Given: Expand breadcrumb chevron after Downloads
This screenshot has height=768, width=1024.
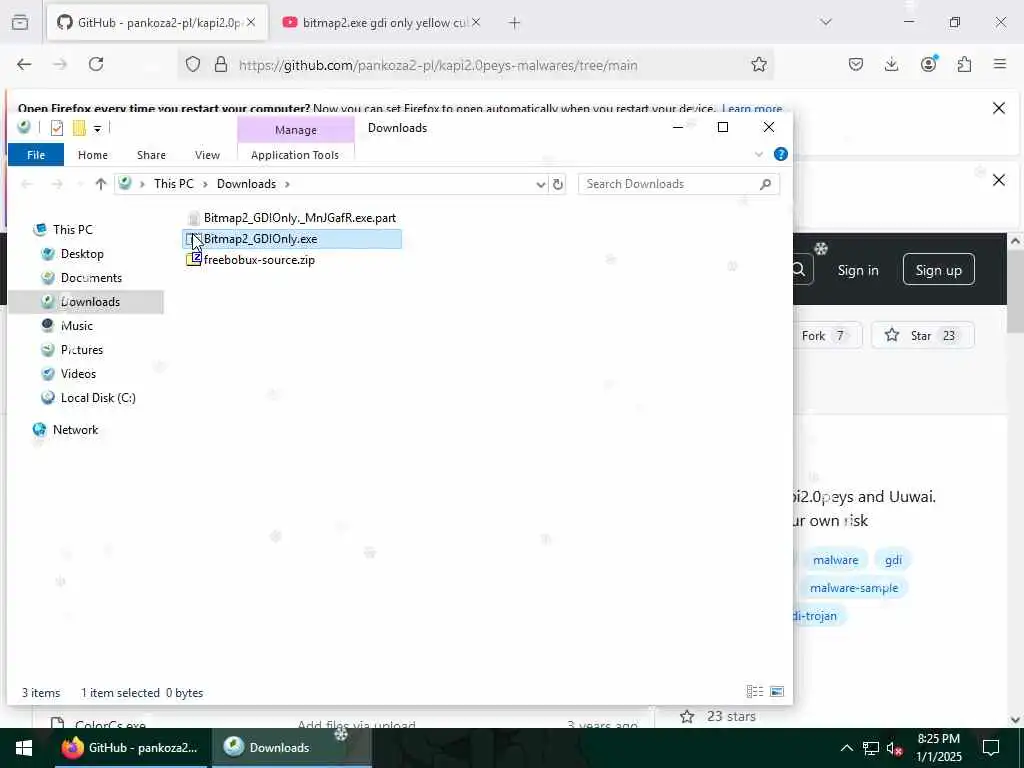Looking at the screenshot, I should [x=287, y=184].
